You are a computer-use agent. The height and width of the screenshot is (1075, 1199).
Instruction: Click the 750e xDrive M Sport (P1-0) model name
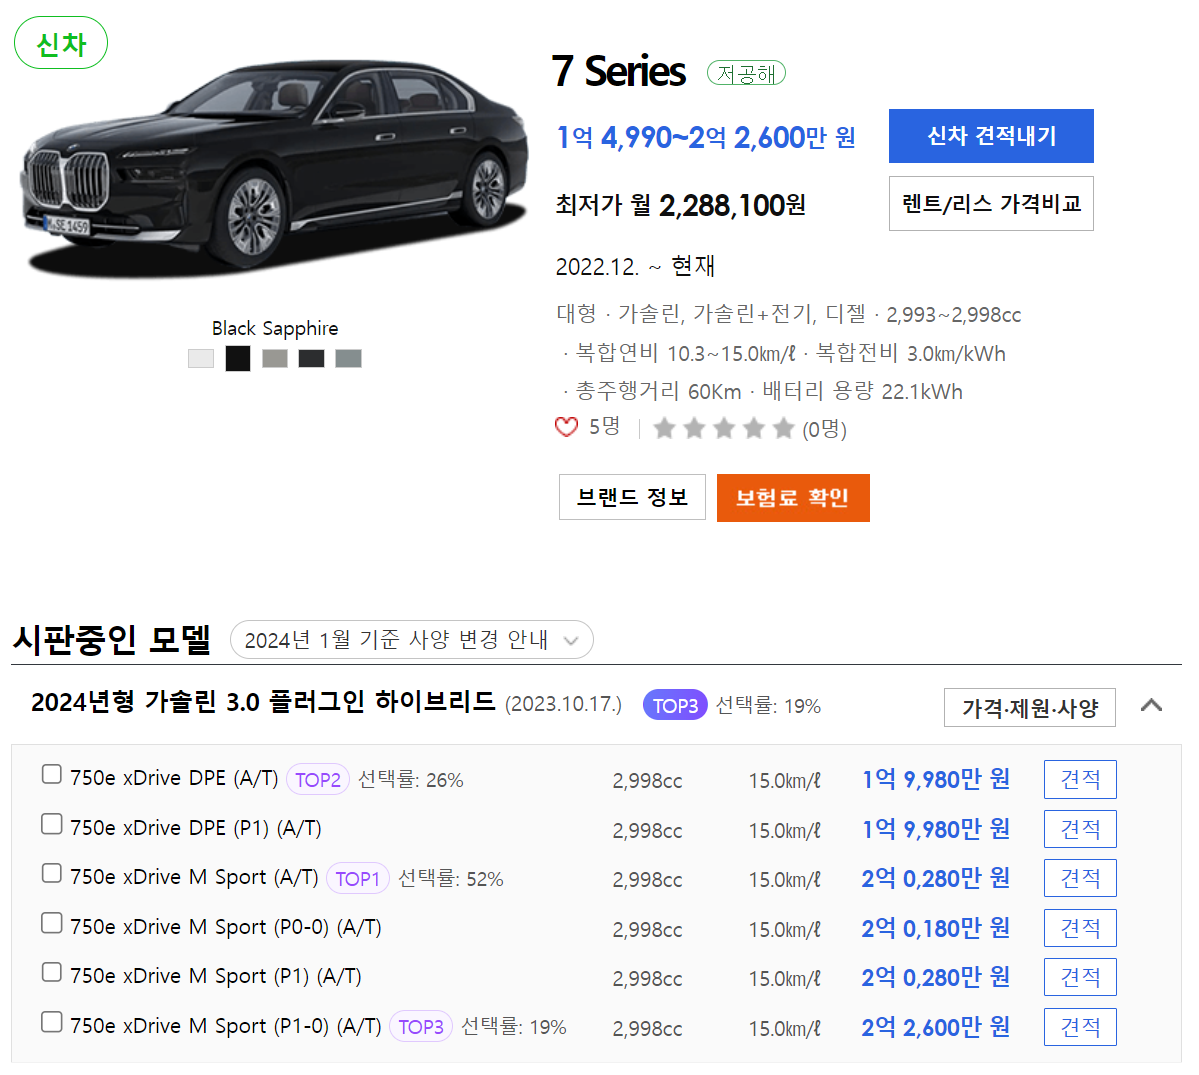(x=226, y=1026)
